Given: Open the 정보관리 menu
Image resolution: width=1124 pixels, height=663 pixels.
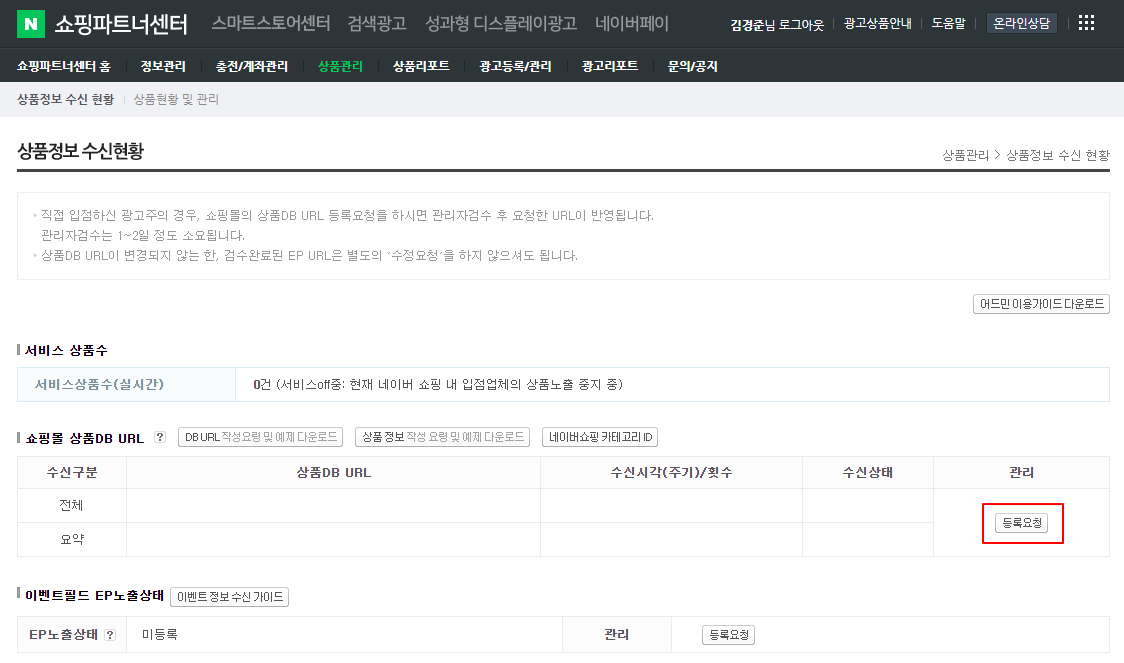Looking at the screenshot, I should pyautogui.click(x=163, y=66).
